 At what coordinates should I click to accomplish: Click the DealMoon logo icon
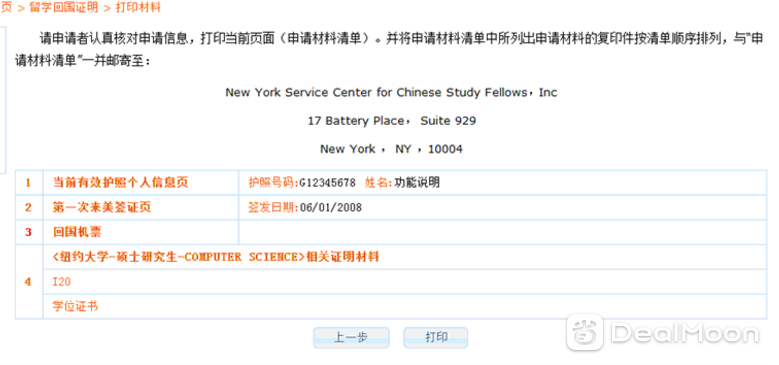pyautogui.click(x=585, y=332)
